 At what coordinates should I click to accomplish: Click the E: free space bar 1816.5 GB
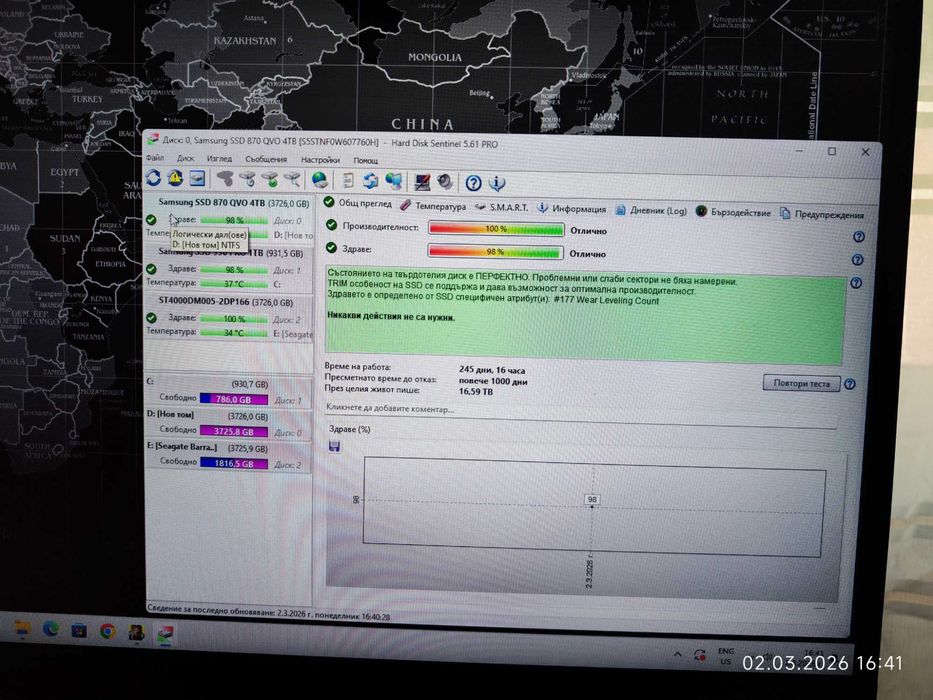(x=234, y=463)
